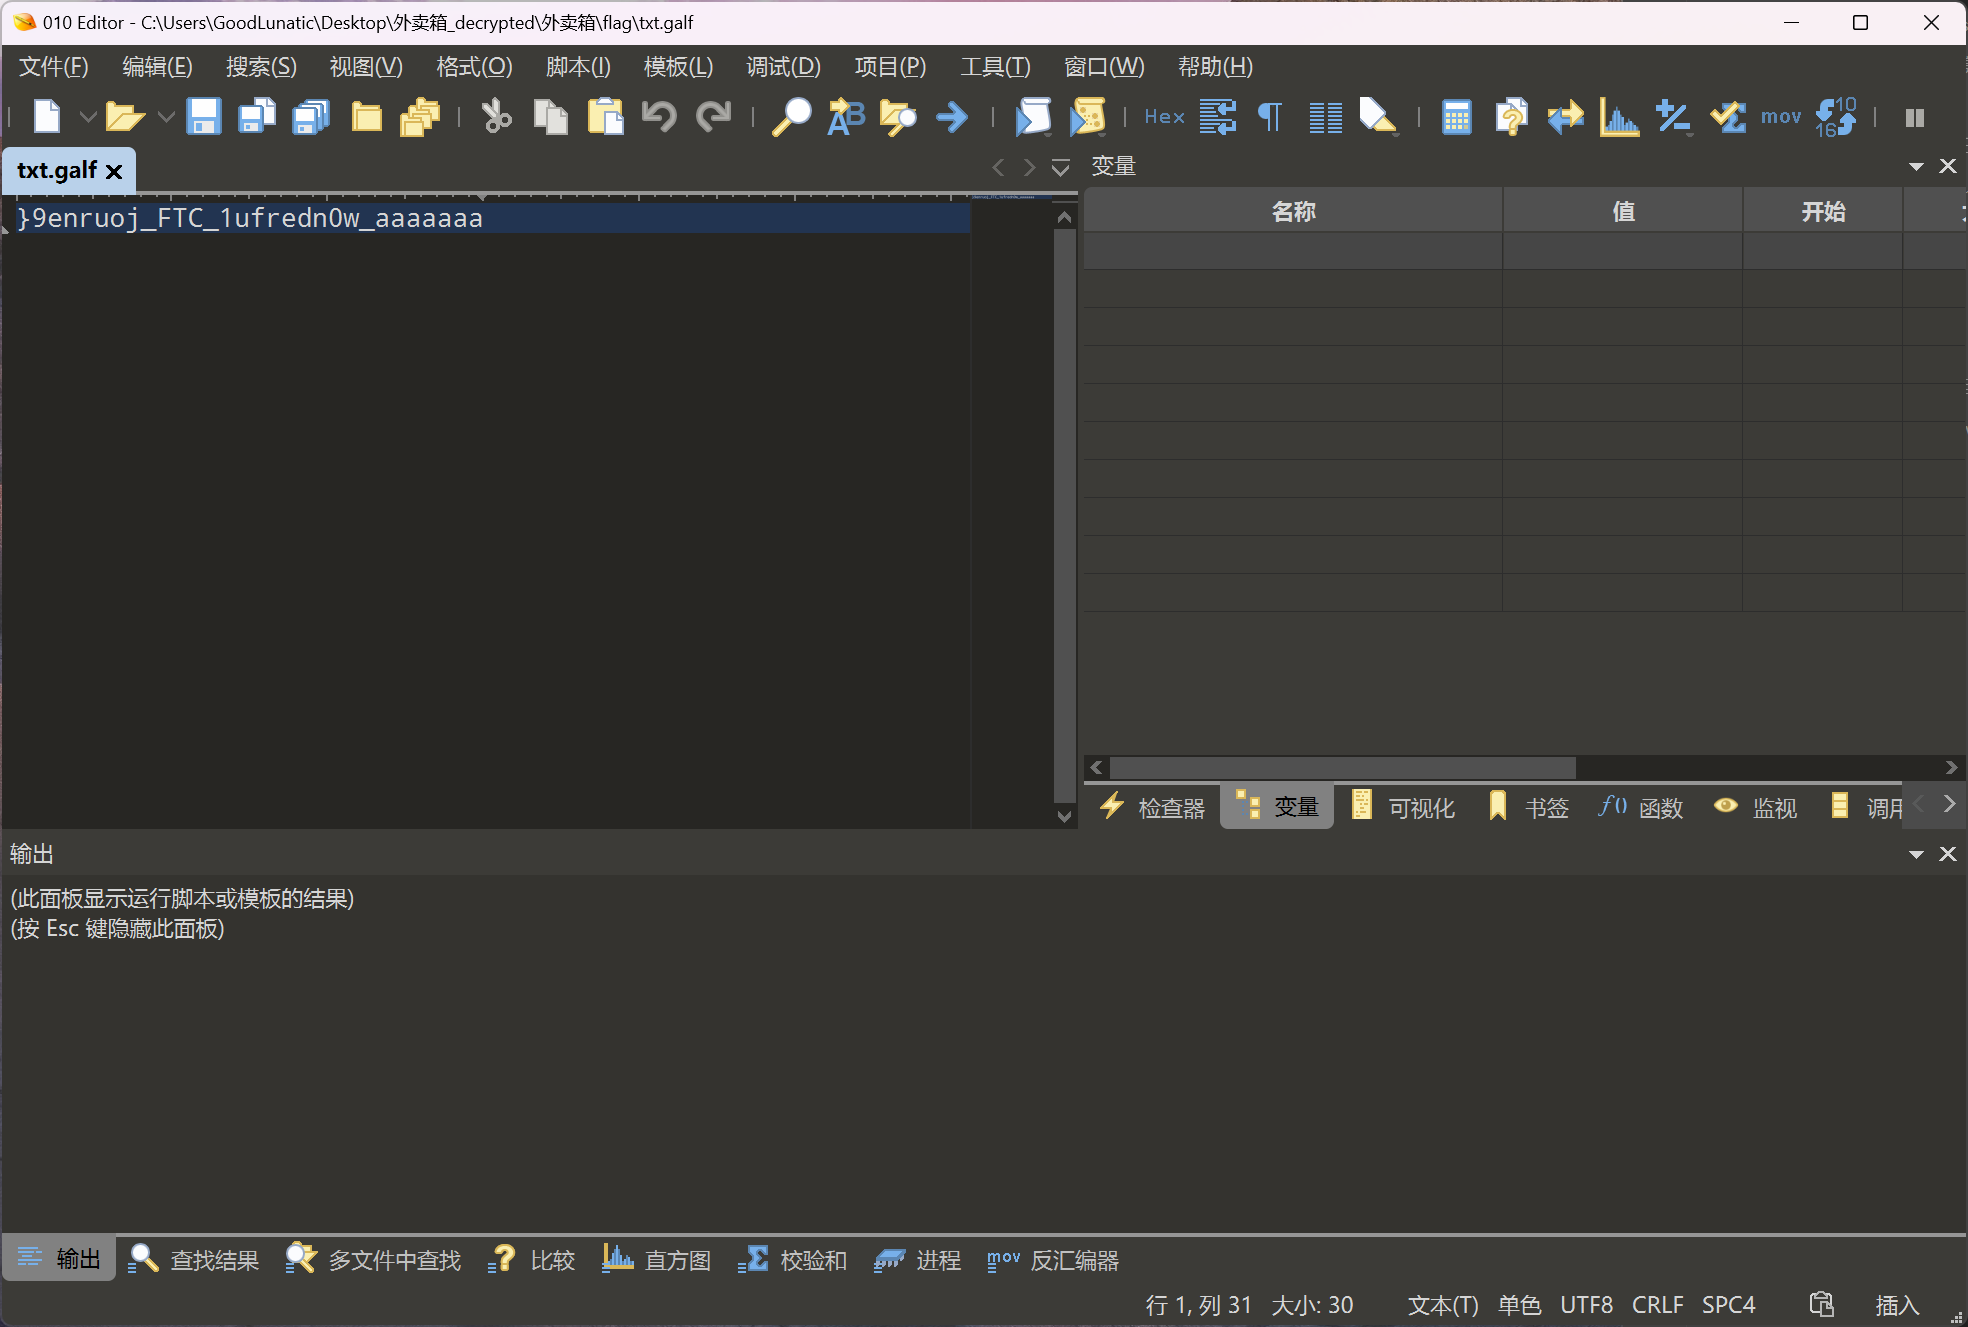Click the Redo arrow icon
Screen dimensions: 1968x1327
point(714,117)
